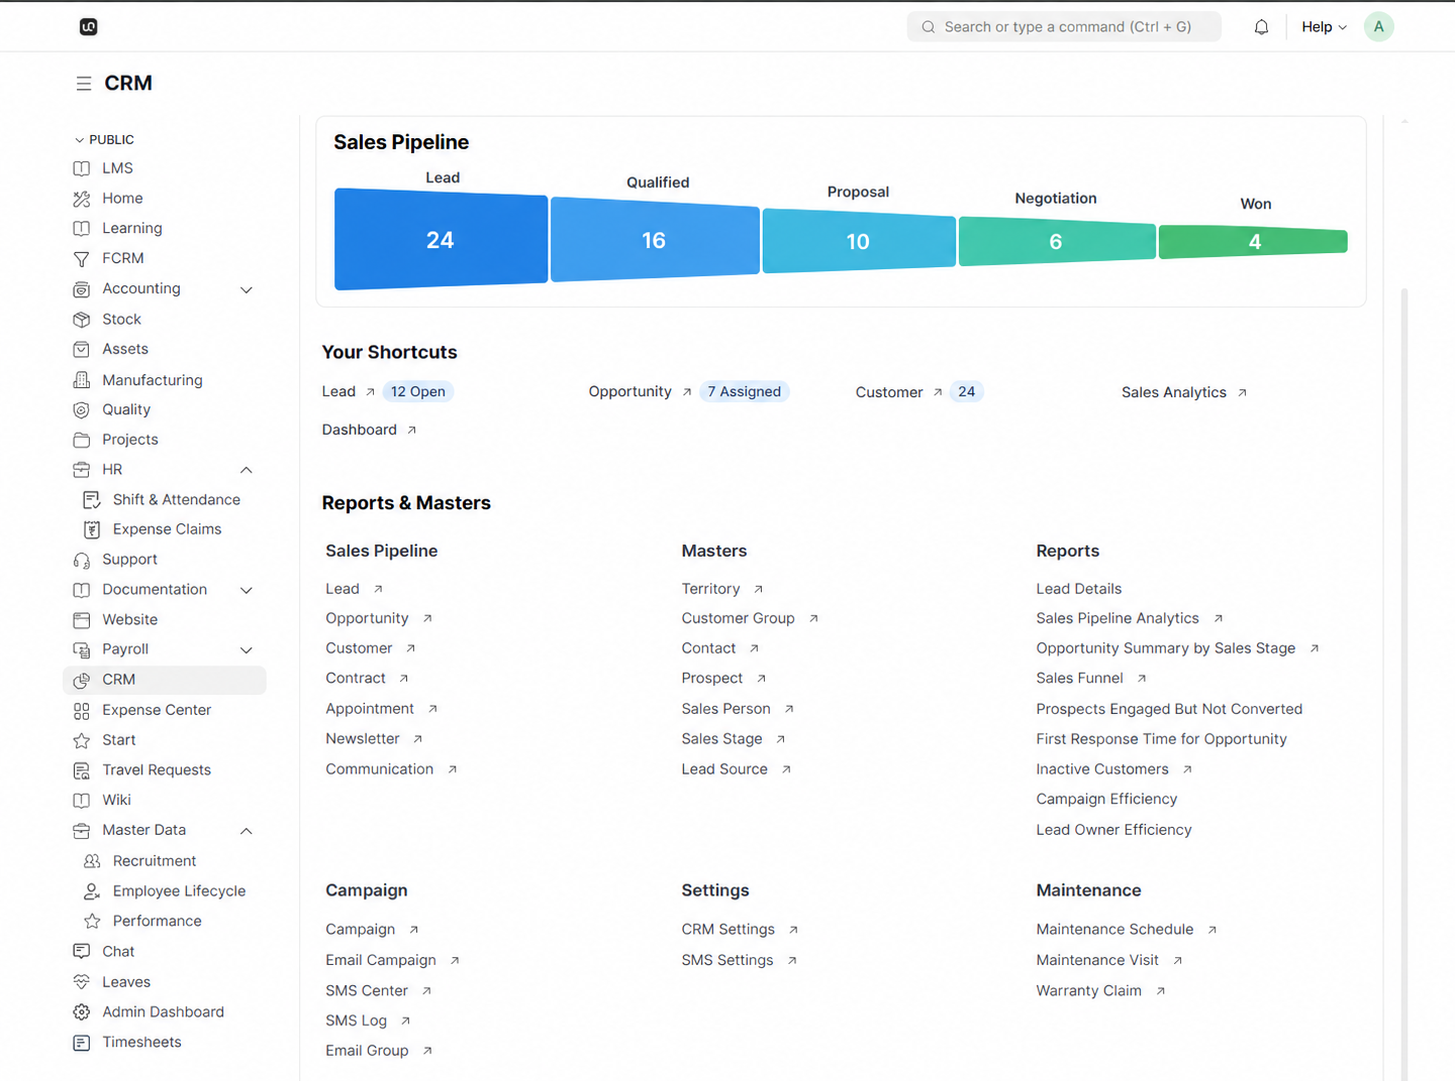Click the Lead stage bar showing 24

[441, 240]
